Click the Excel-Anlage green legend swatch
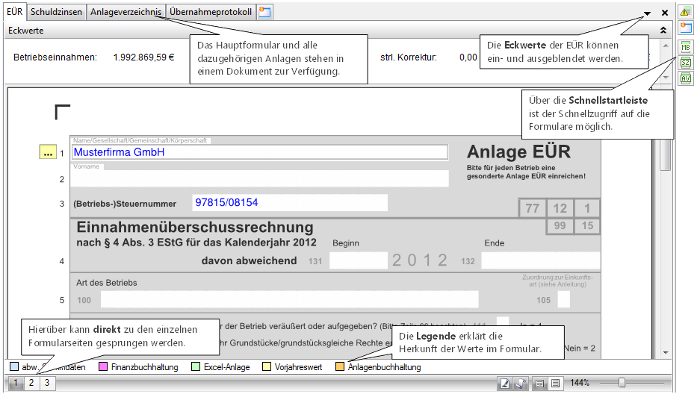 pyautogui.click(x=195, y=367)
